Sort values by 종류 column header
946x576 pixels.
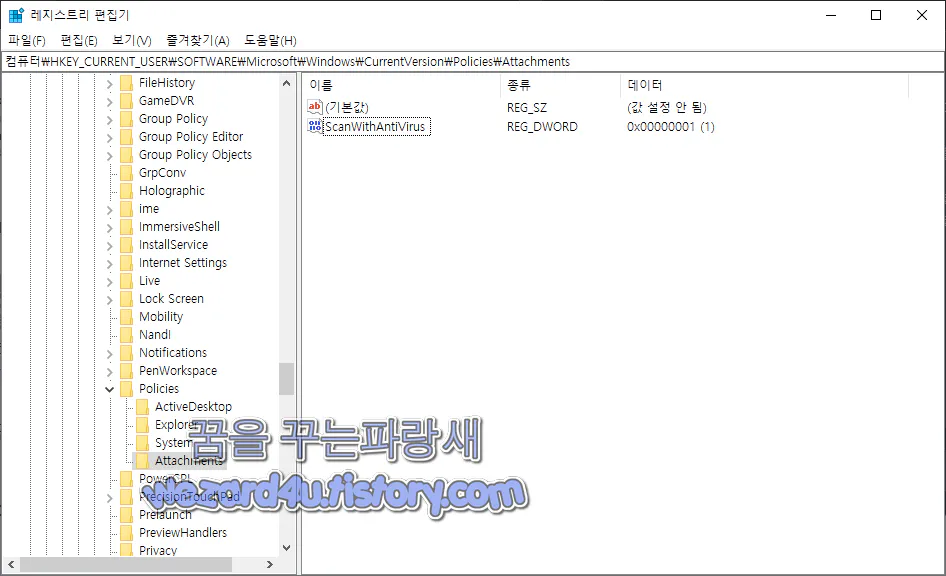point(560,85)
